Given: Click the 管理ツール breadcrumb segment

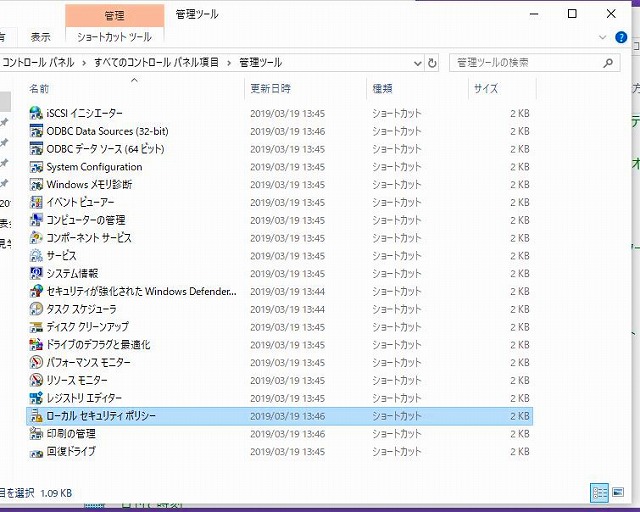Looking at the screenshot, I should pyautogui.click(x=260, y=62).
